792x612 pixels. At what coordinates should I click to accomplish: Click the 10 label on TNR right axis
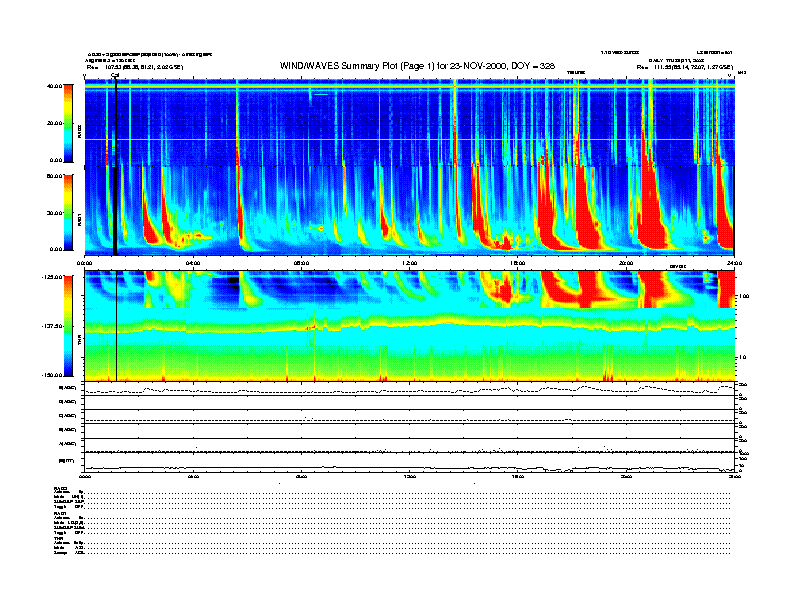[743, 357]
